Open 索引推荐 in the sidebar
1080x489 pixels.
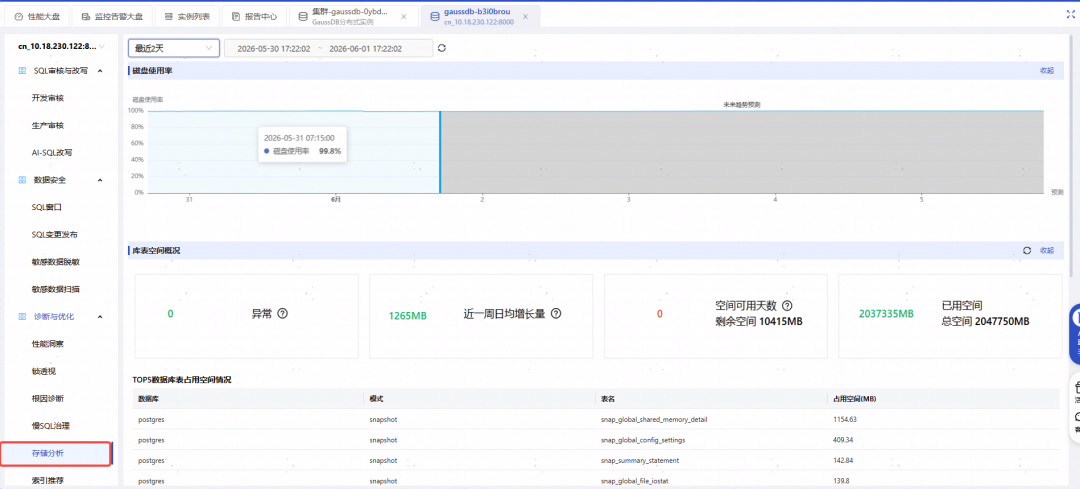pos(48,480)
